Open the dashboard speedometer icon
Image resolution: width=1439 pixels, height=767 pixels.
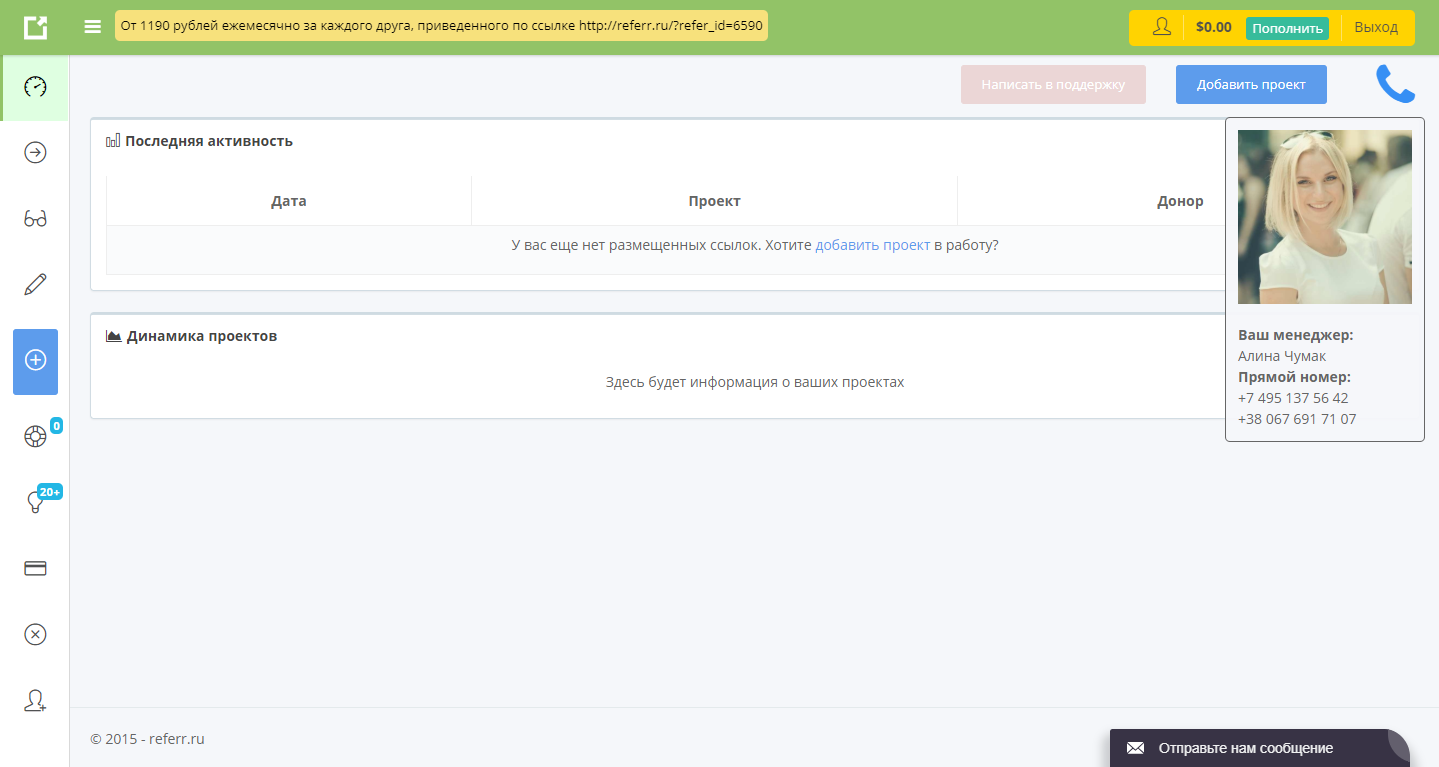(35, 87)
